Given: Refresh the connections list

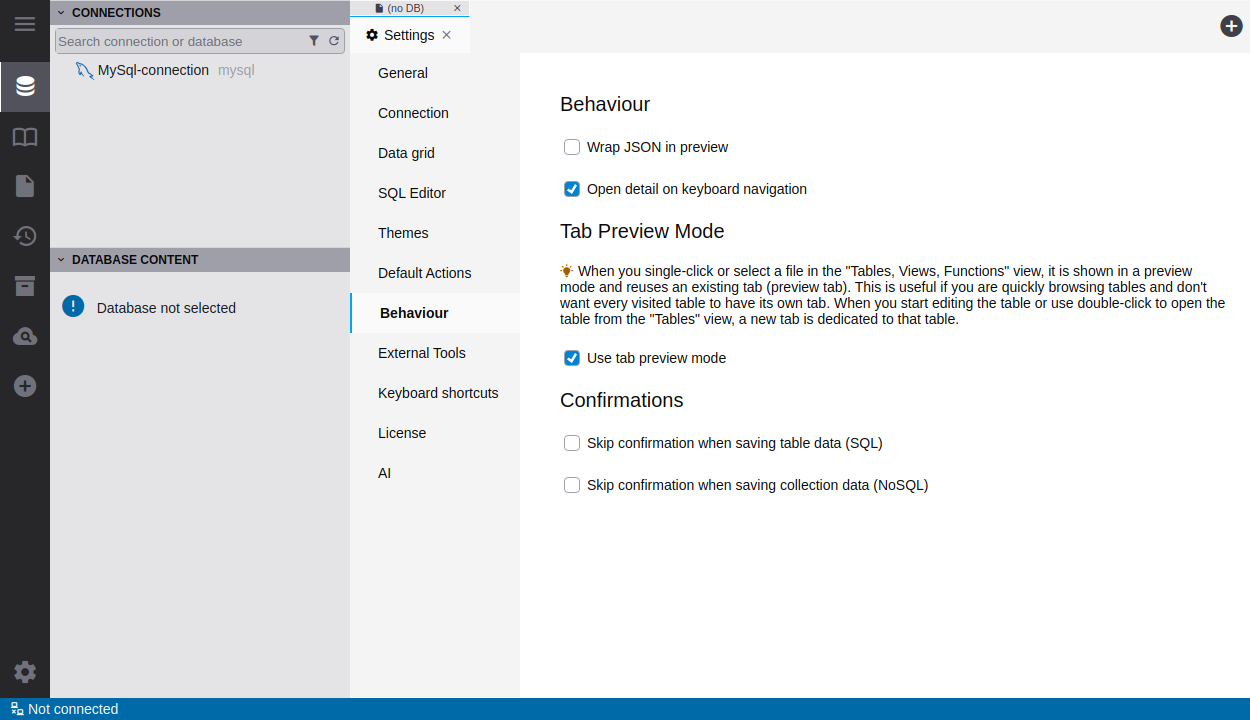Looking at the screenshot, I should point(334,41).
